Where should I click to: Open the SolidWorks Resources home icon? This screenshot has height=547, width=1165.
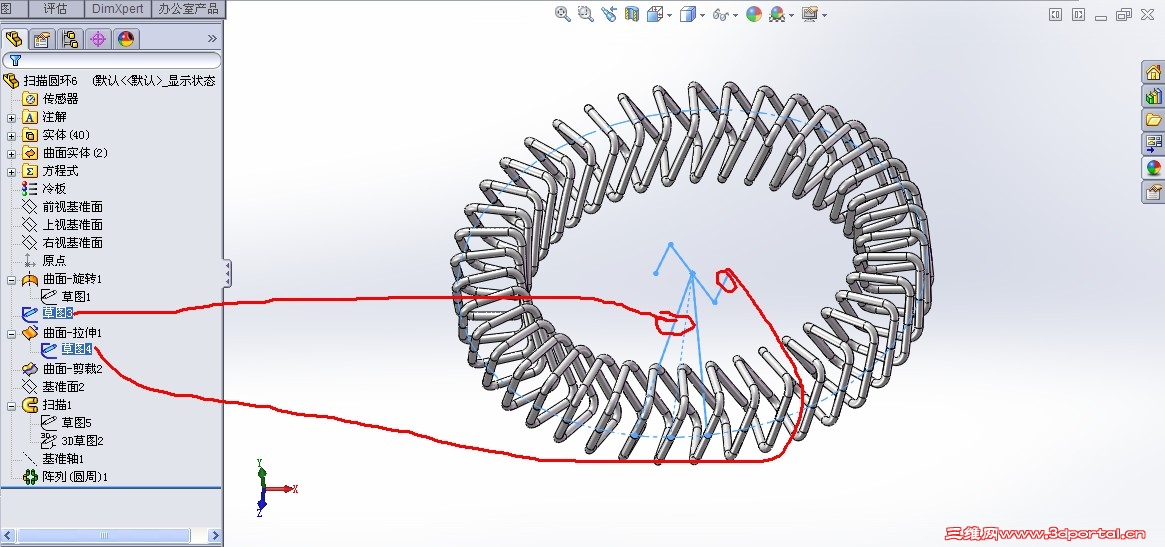coord(1153,72)
